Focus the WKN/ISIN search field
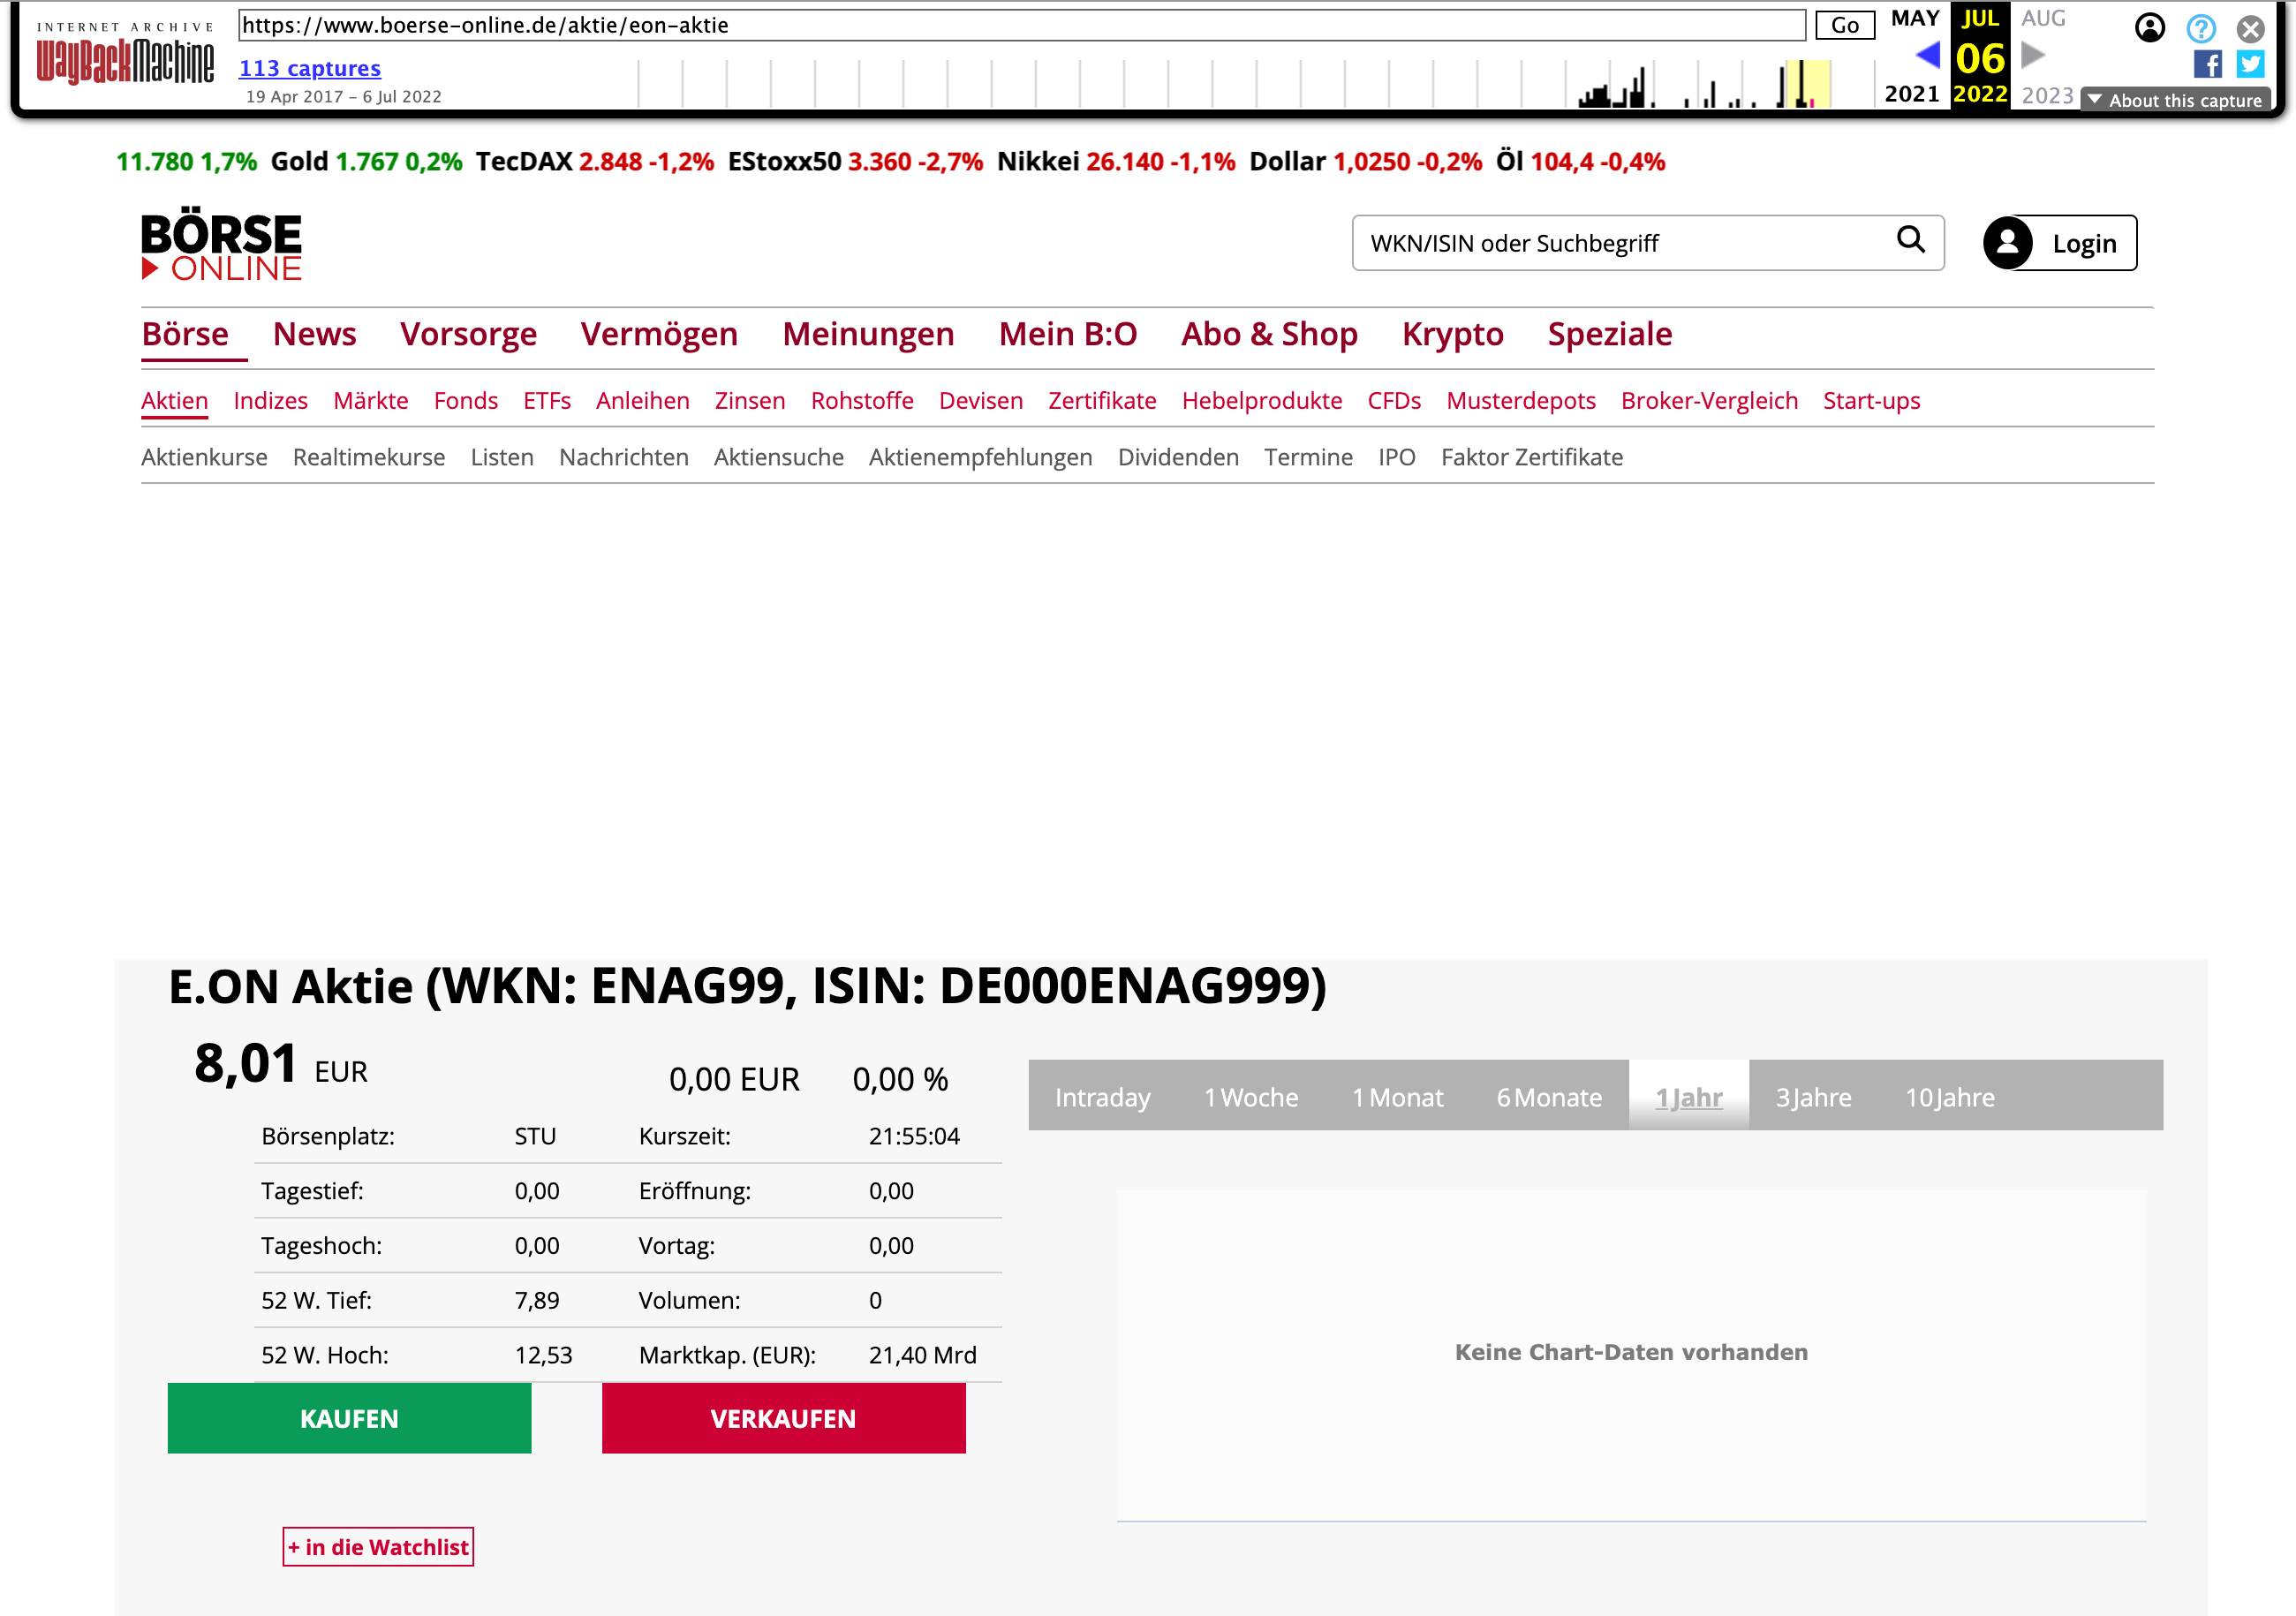Viewport: 2296px width, 1616px height. point(1620,243)
